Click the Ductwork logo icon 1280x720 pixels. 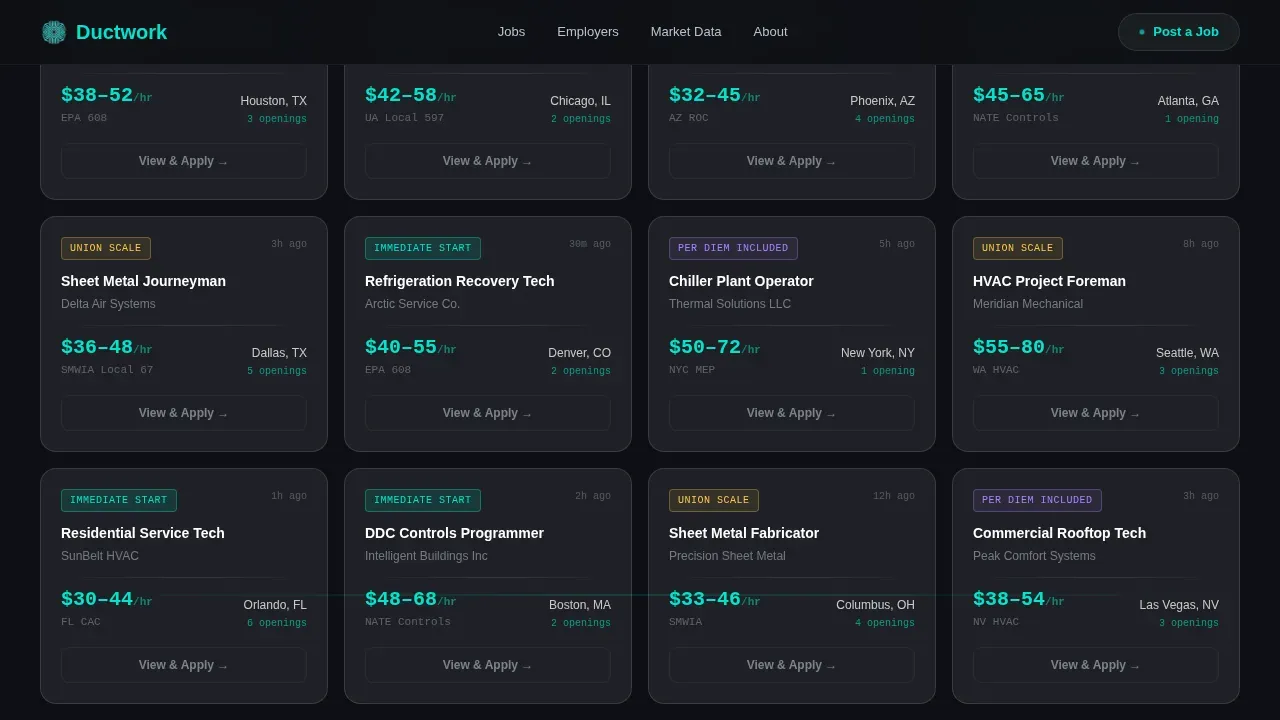click(54, 32)
